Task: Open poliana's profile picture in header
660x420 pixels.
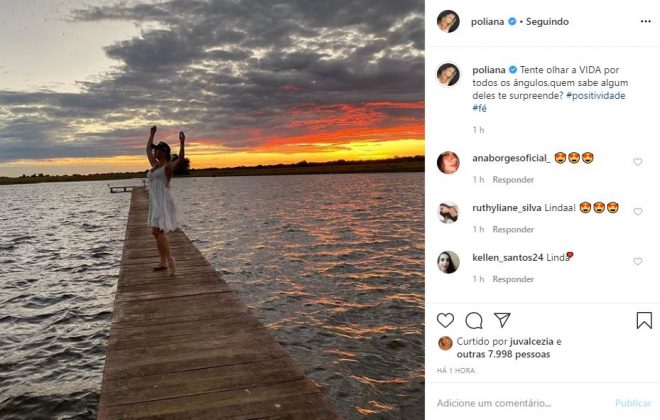Action: pos(448,21)
